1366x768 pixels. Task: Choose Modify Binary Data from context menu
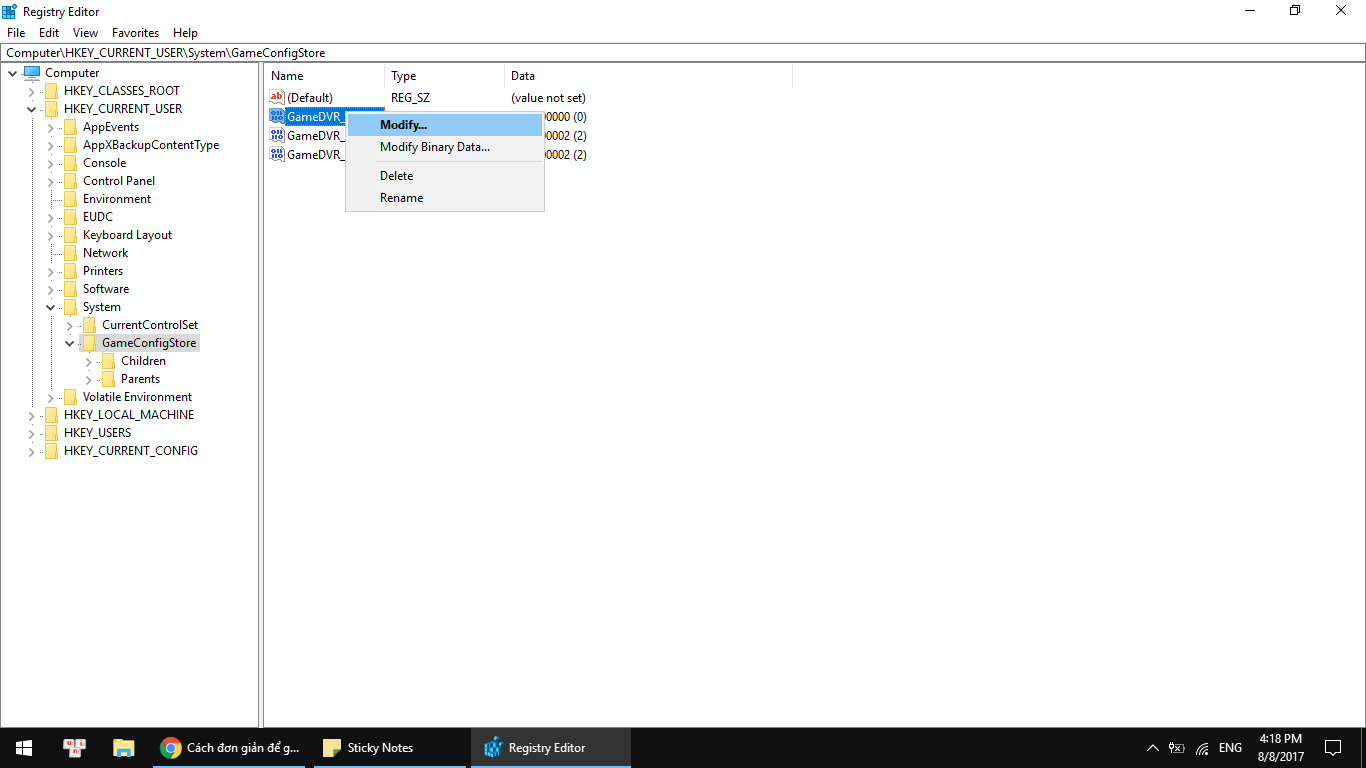coord(434,147)
